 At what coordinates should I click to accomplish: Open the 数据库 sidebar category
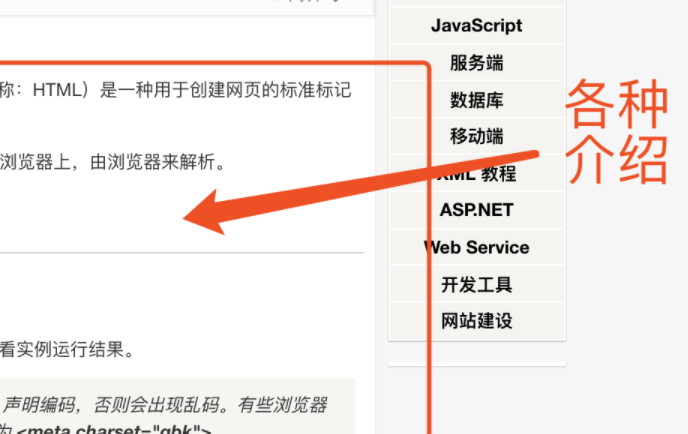[x=476, y=100]
